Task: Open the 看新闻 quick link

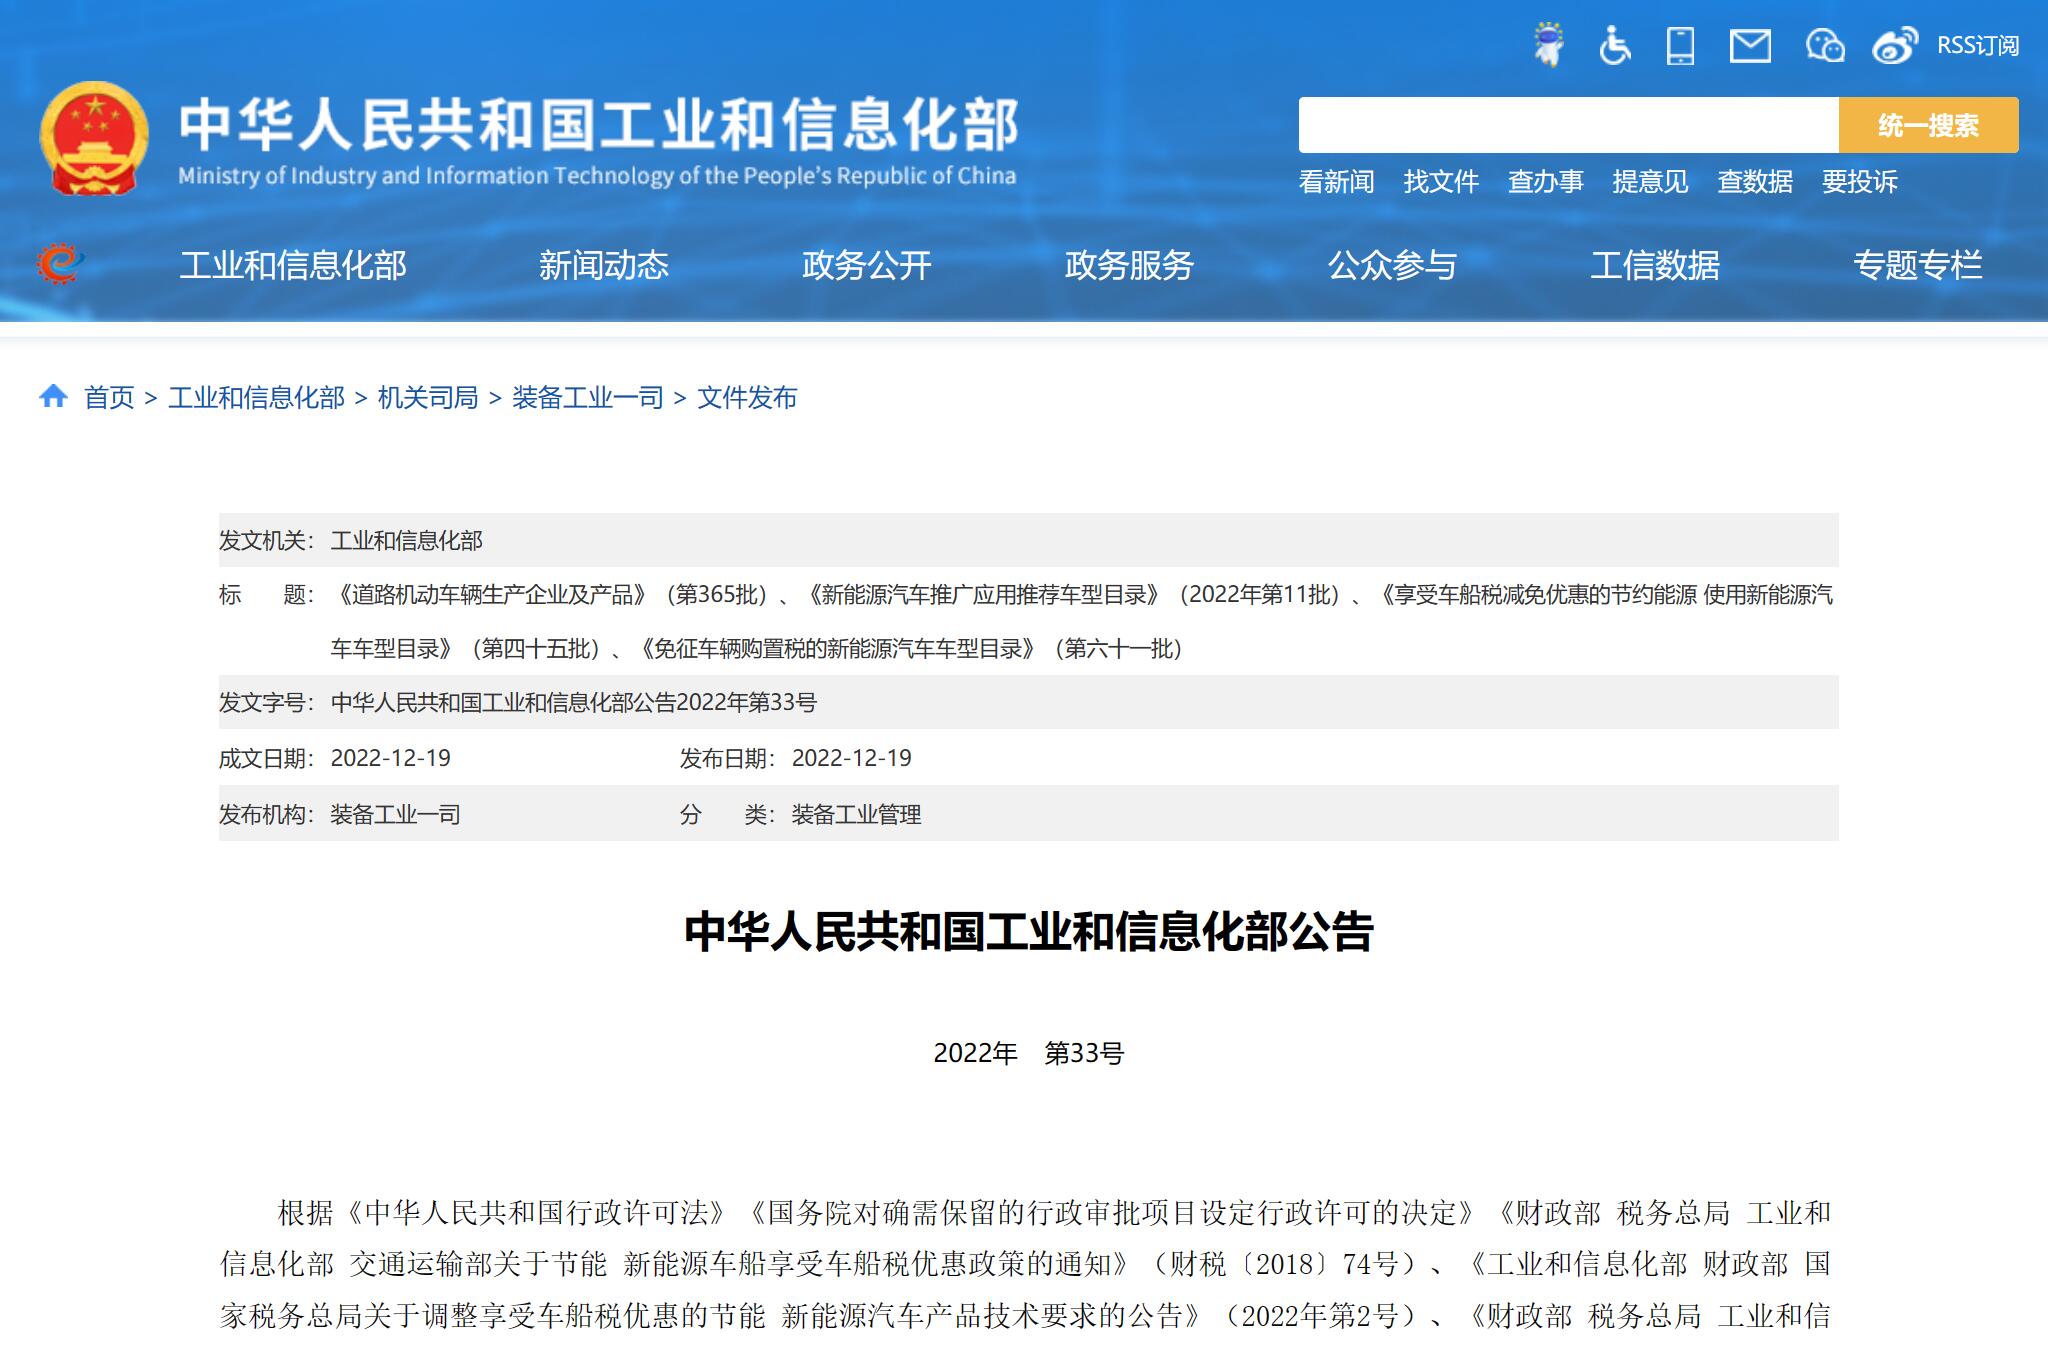Action: [x=1336, y=182]
